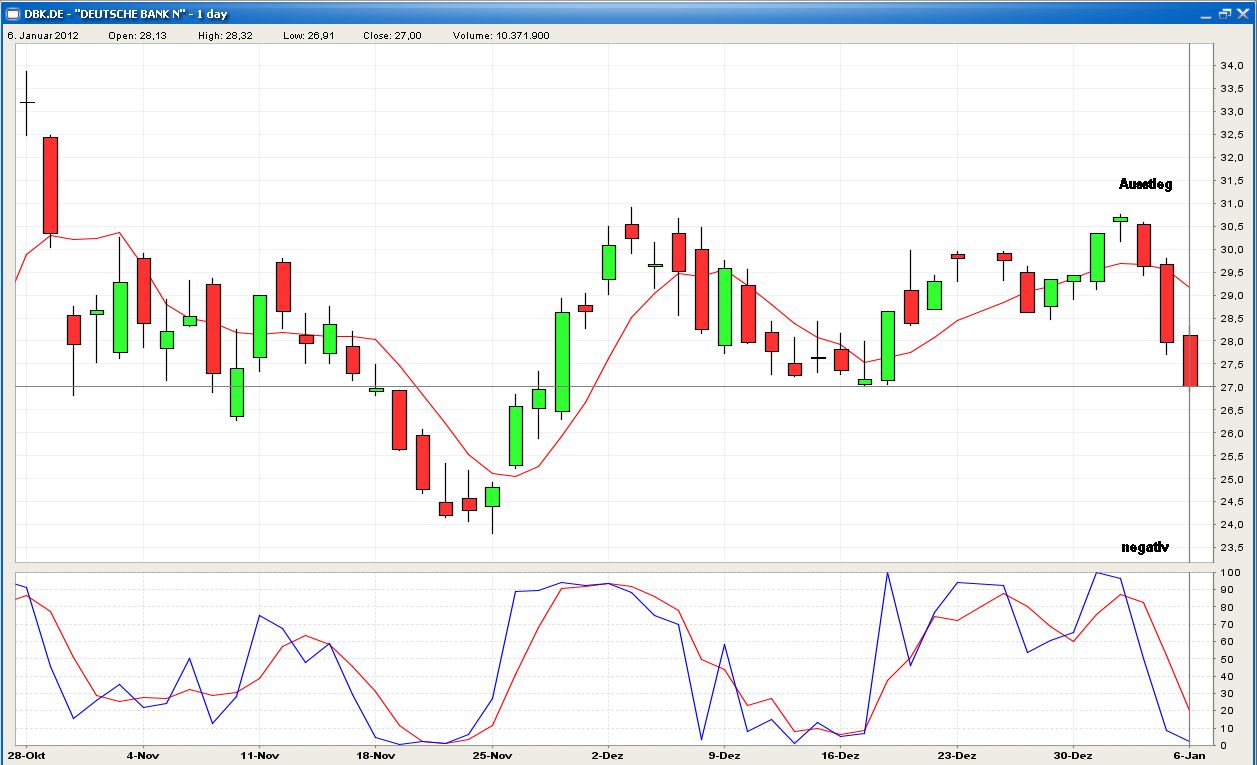The height and width of the screenshot is (765, 1257).
Task: Click the '4-Nov' date axis label
Action: (x=142, y=755)
